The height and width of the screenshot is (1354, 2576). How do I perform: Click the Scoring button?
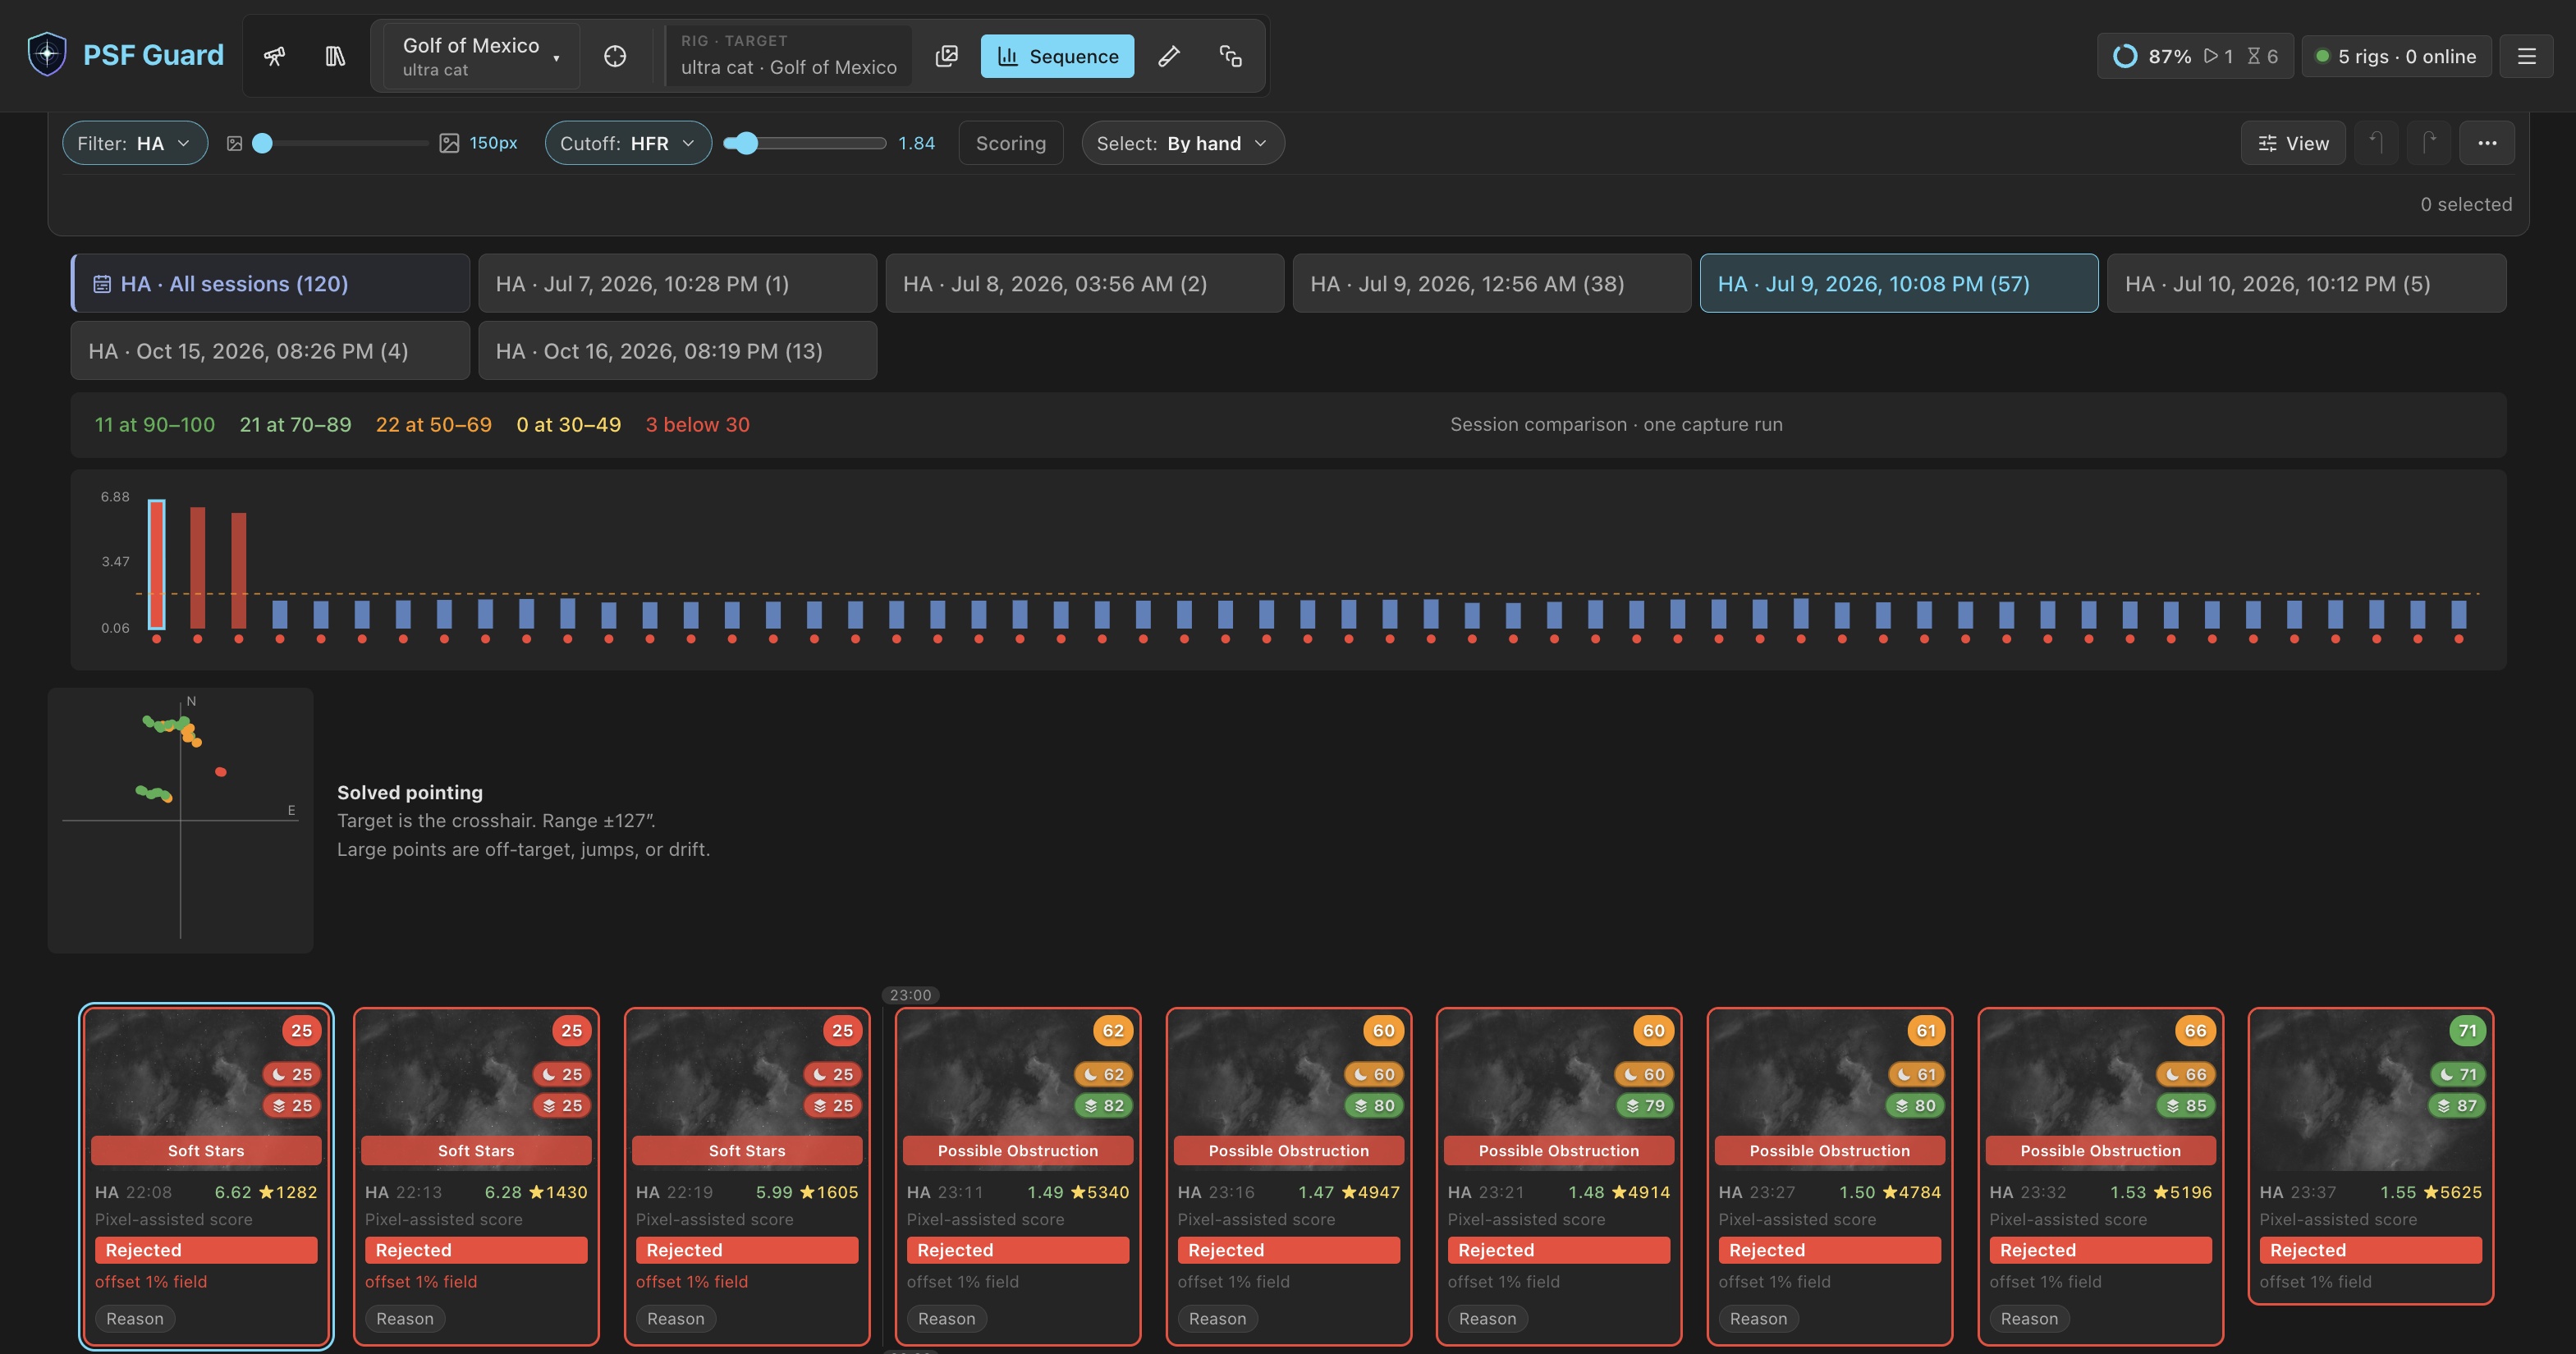point(1011,143)
